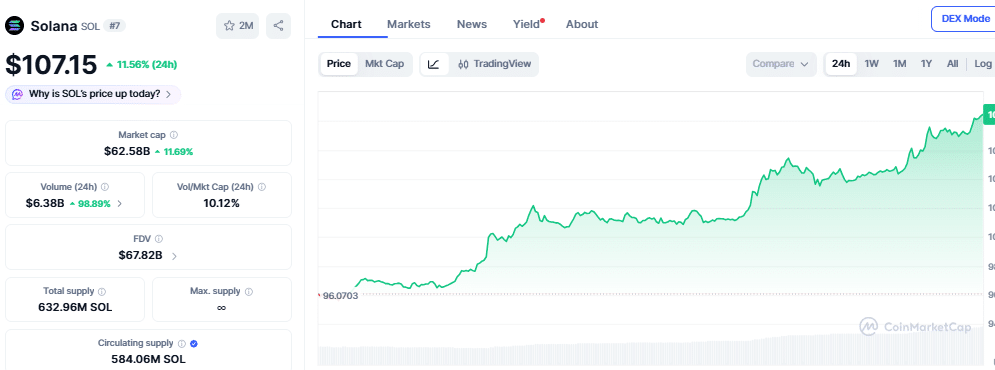Viewport: 995px width, 370px height.
Task: Click the info icon beside Vol/Mkt Cap (24h)
Action: click(262, 187)
